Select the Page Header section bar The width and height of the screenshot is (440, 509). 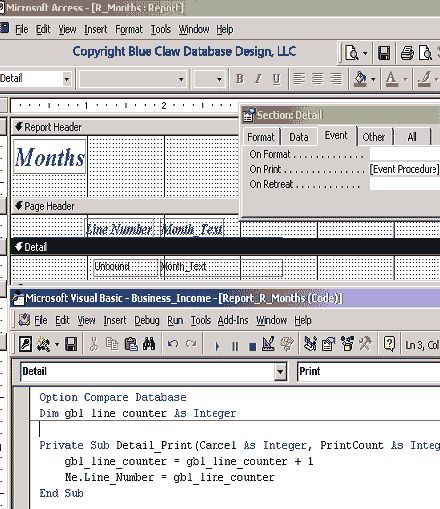(125, 206)
